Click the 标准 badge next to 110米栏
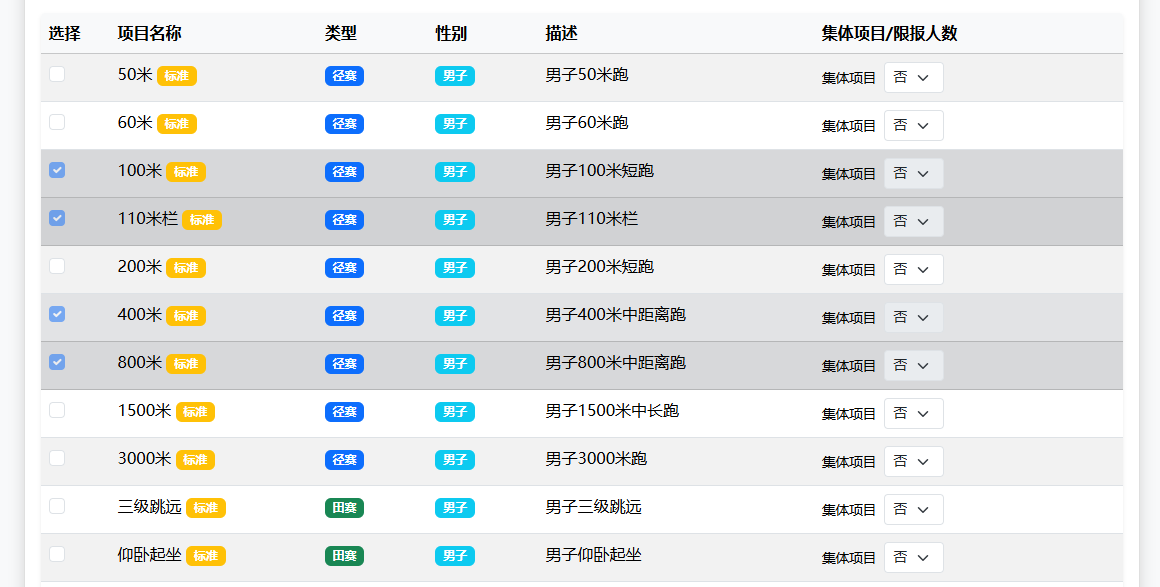This screenshot has height=587, width=1160. coord(203,219)
